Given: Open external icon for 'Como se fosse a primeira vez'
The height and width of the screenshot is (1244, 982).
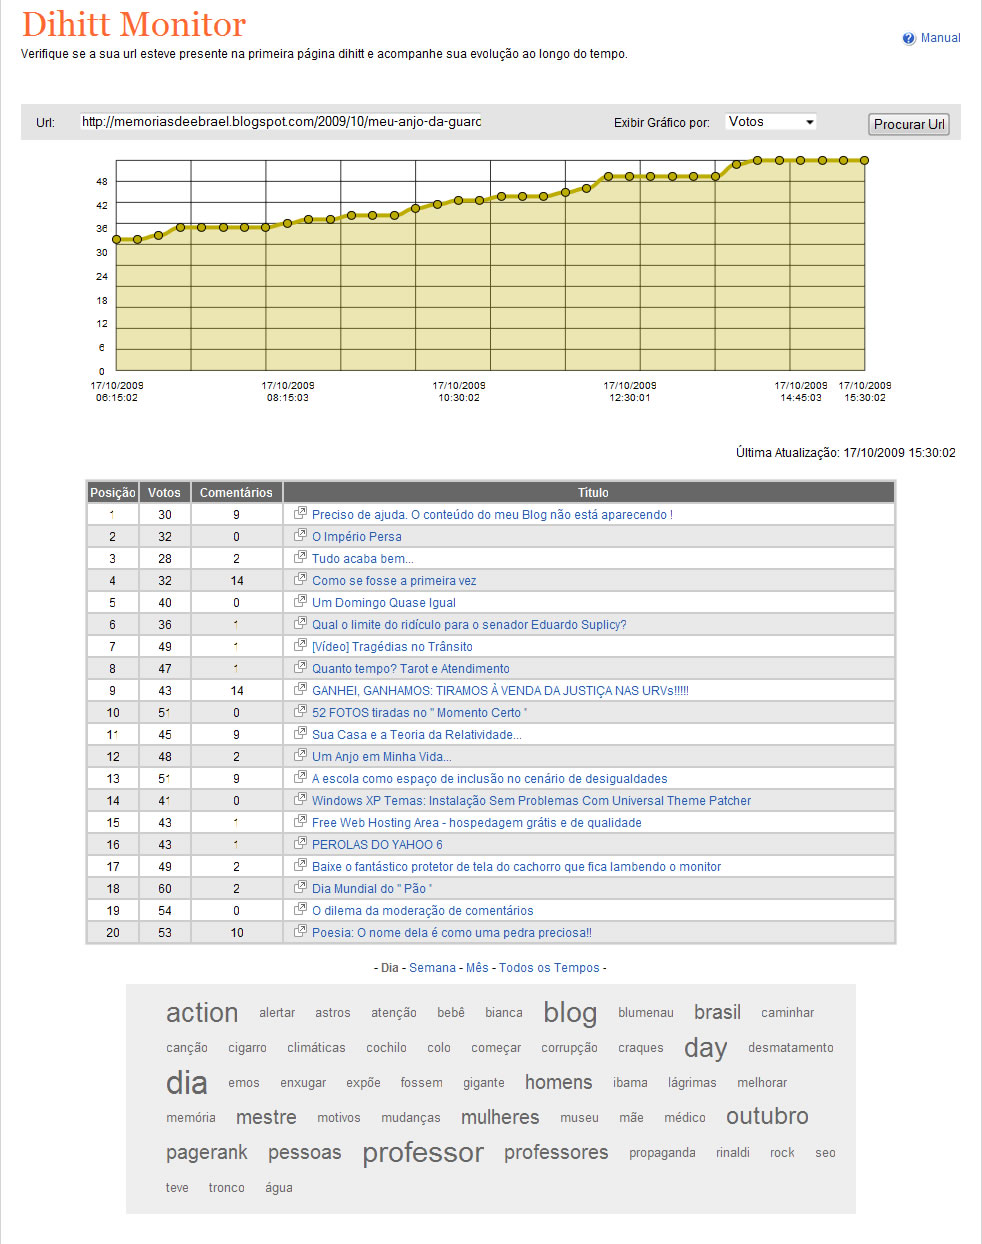Looking at the screenshot, I should click(300, 580).
